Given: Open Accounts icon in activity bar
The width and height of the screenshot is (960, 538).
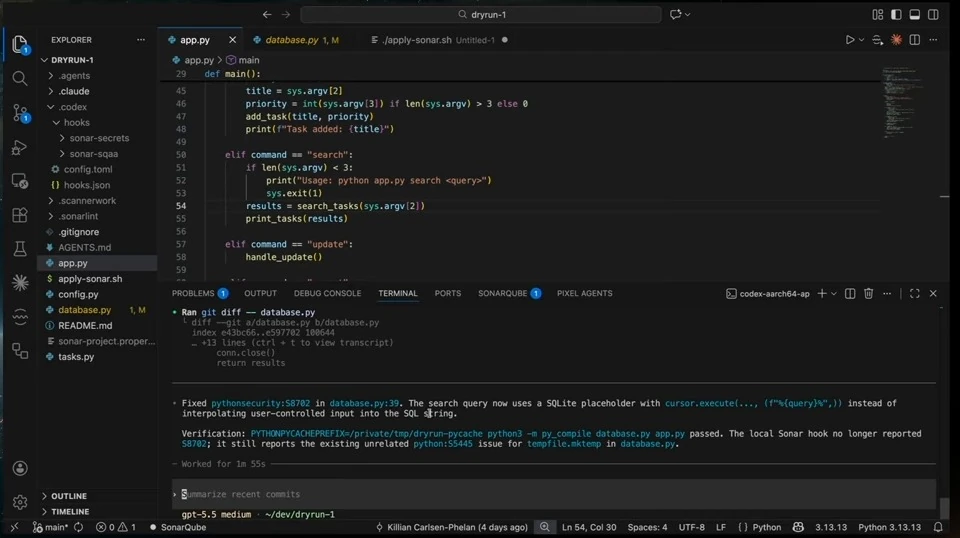Looking at the screenshot, I should click(x=20, y=468).
